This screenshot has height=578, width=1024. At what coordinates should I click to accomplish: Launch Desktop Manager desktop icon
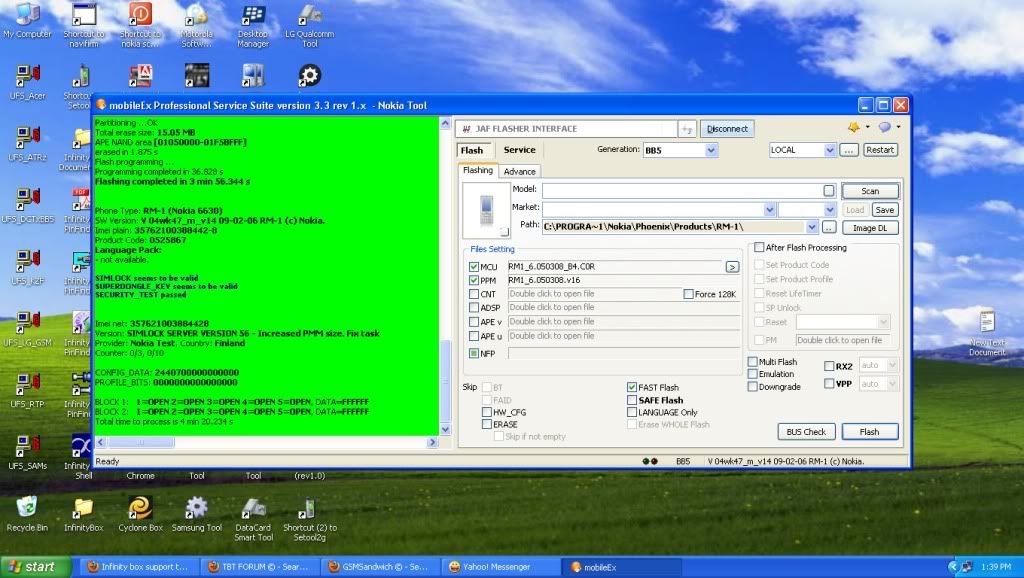pyautogui.click(x=253, y=25)
